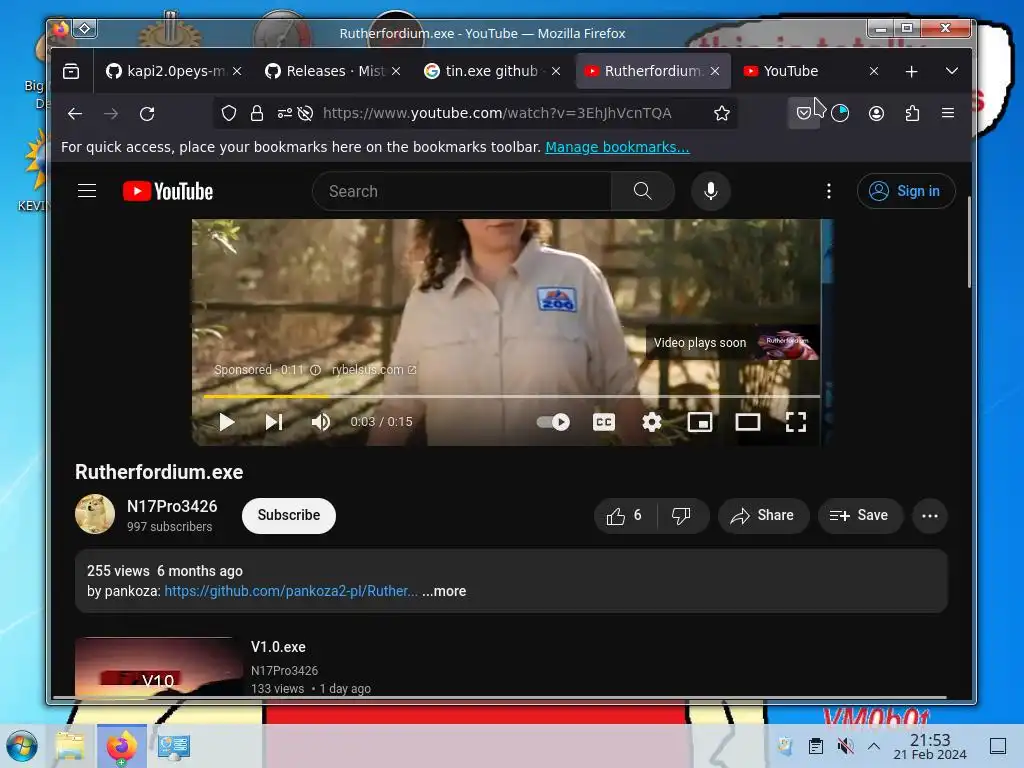The image size is (1024, 768).
Task: Open a new tab with plus
Action: pos(911,71)
